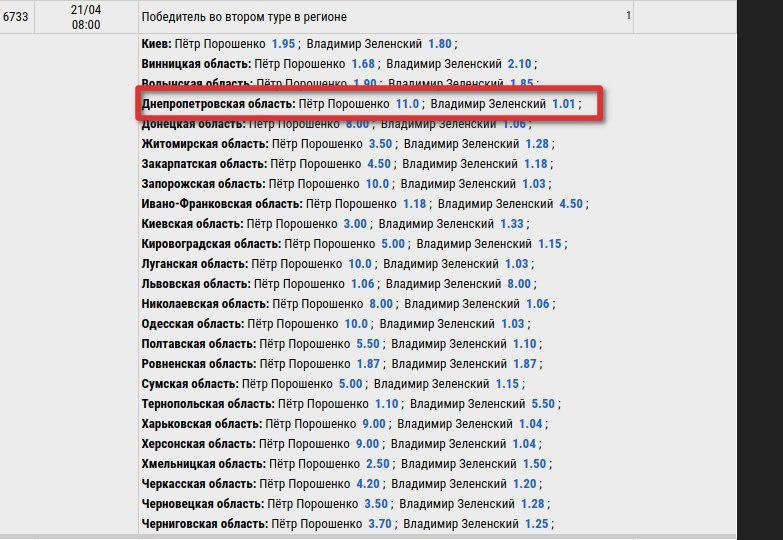Choose Zelensky 8.00 in Львовская область
The image size is (783, 540).
[519, 284]
